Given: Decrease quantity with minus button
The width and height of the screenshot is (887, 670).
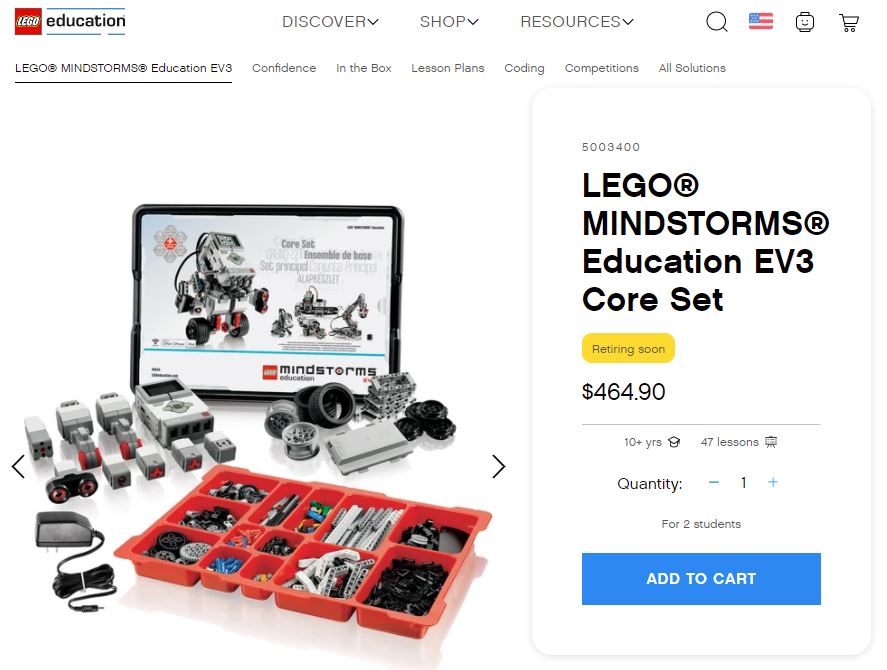Looking at the screenshot, I should tap(714, 482).
